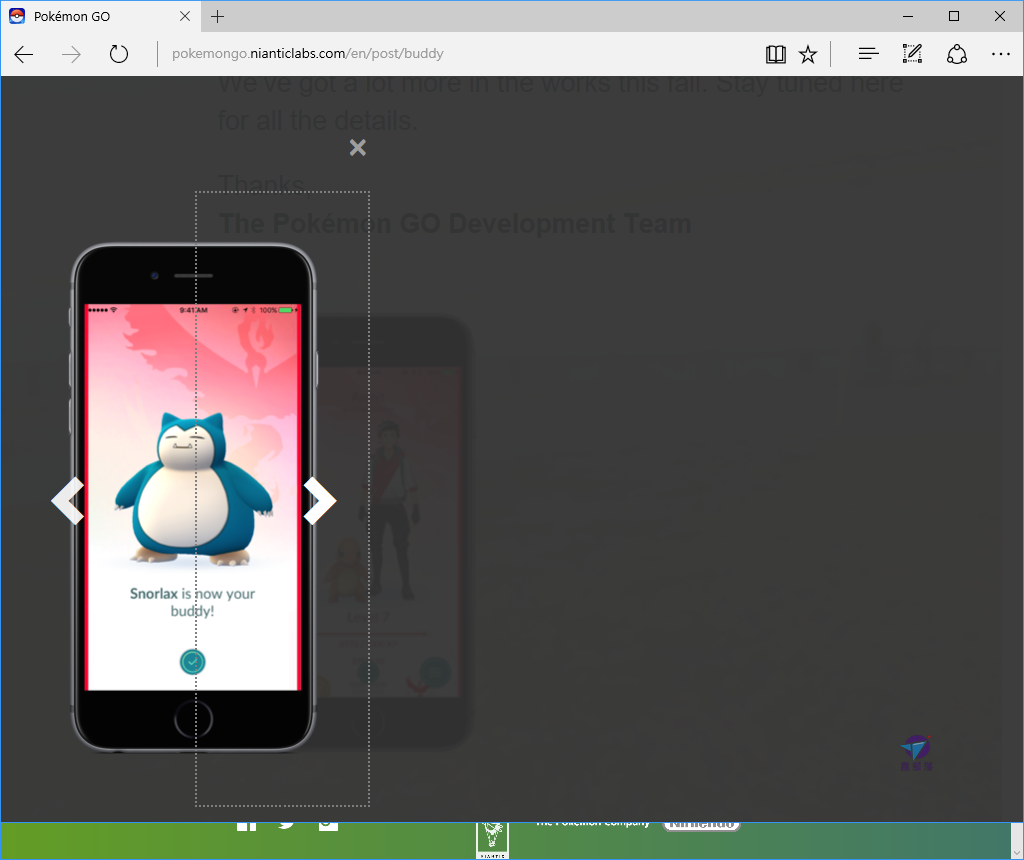Image resolution: width=1024 pixels, height=860 pixels.
Task: Go back to the previous page
Action: 24,54
